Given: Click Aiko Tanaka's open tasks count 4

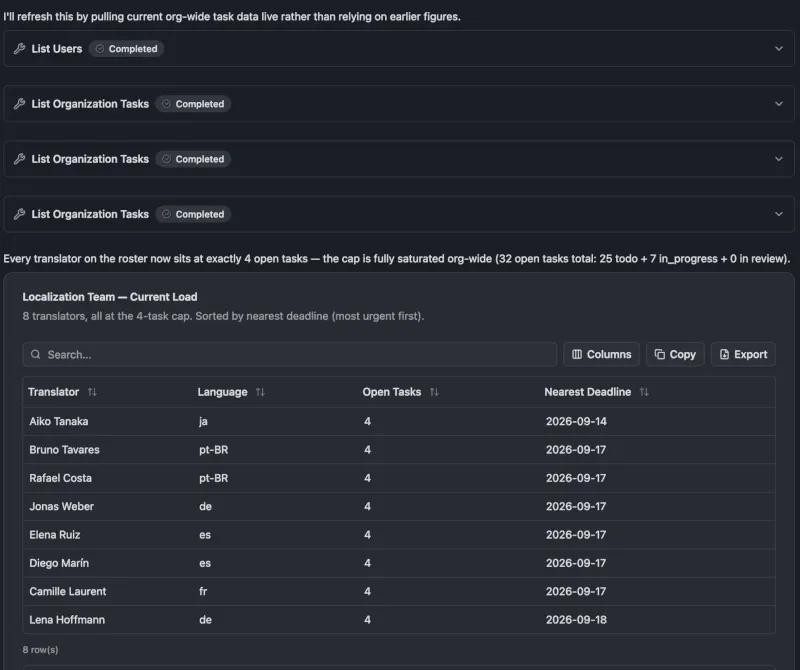Looking at the screenshot, I should click(x=367, y=421).
